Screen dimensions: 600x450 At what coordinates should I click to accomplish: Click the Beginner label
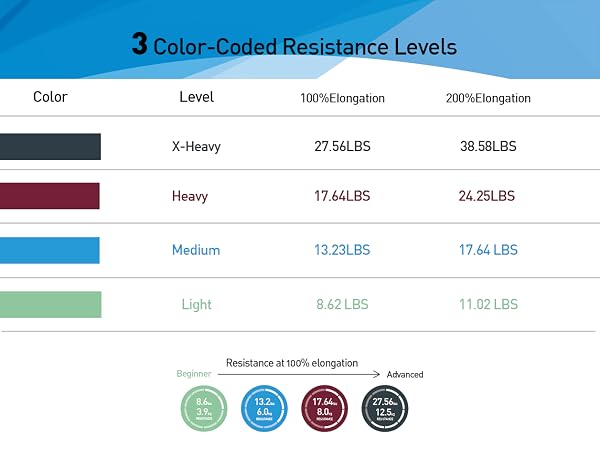(x=194, y=374)
